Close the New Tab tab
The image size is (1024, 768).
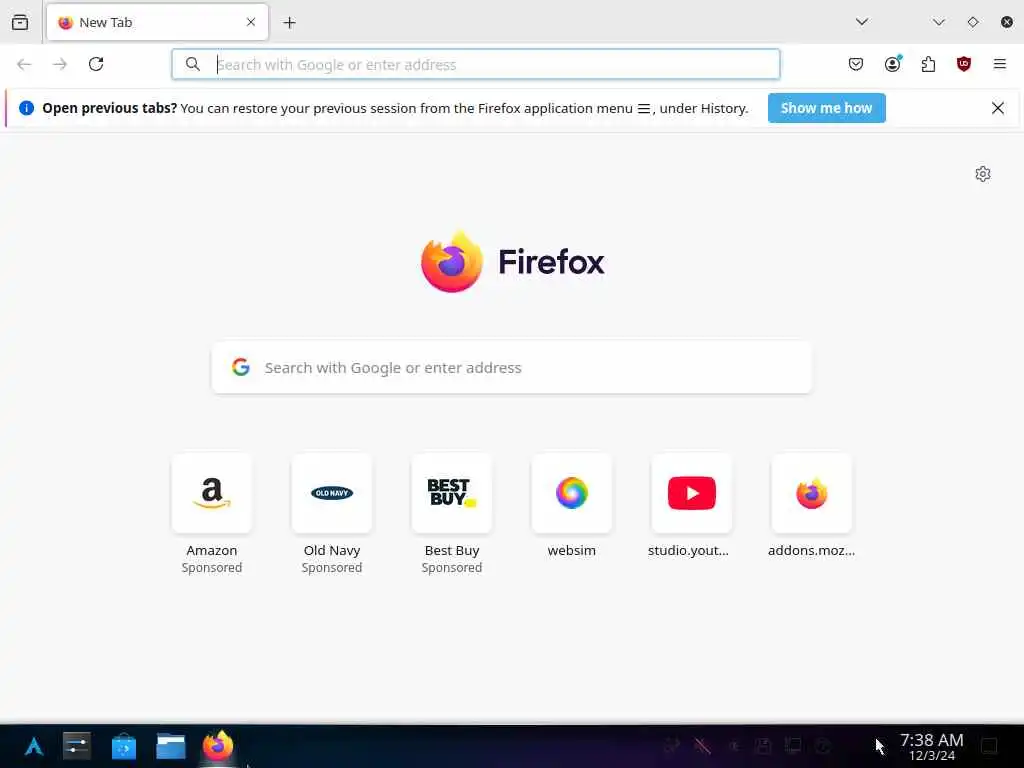(x=251, y=22)
